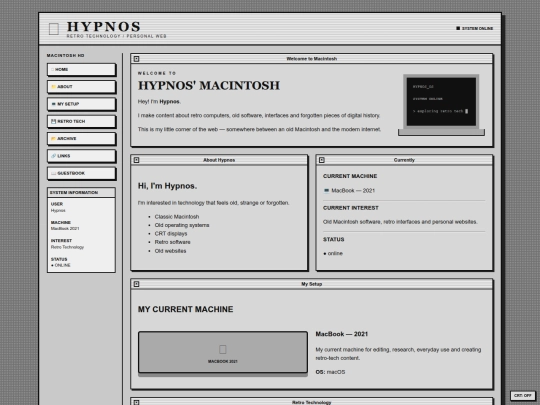This screenshot has height=405, width=540.
Task: Click the close box on Welcome to Macintosh window
Action: (136, 59)
